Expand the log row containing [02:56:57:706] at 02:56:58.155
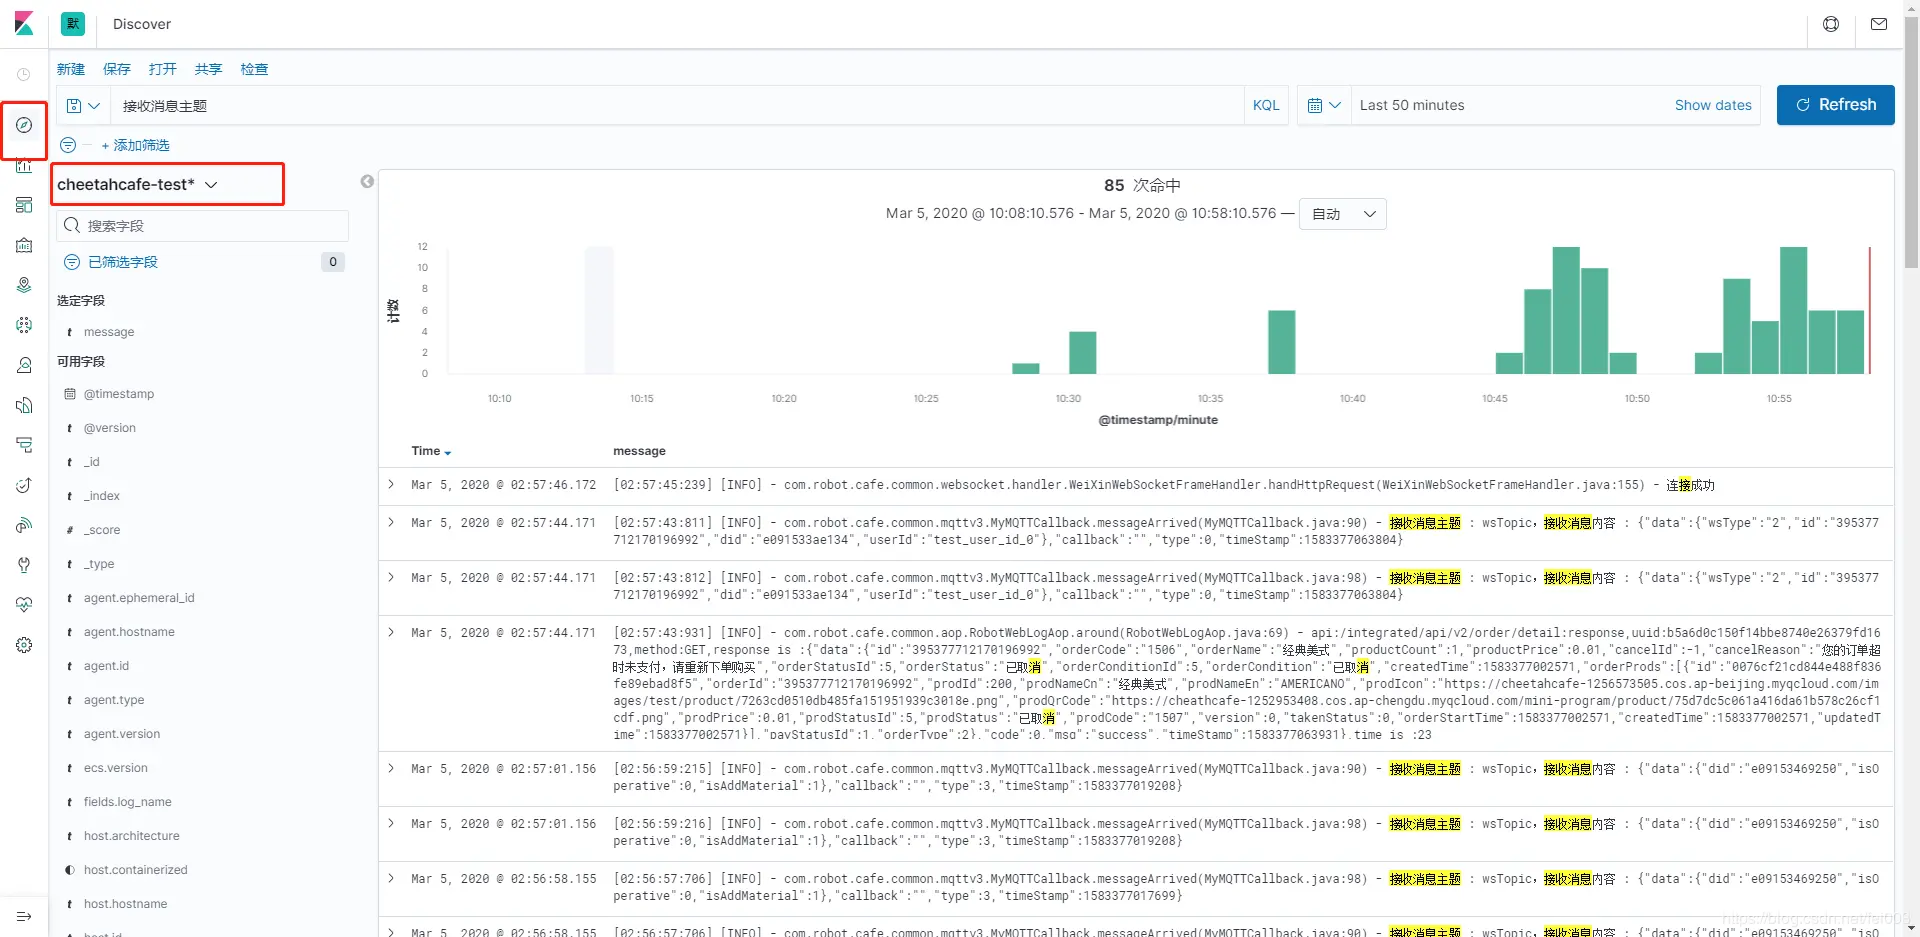Screen dimensions: 1920x937 (391, 878)
